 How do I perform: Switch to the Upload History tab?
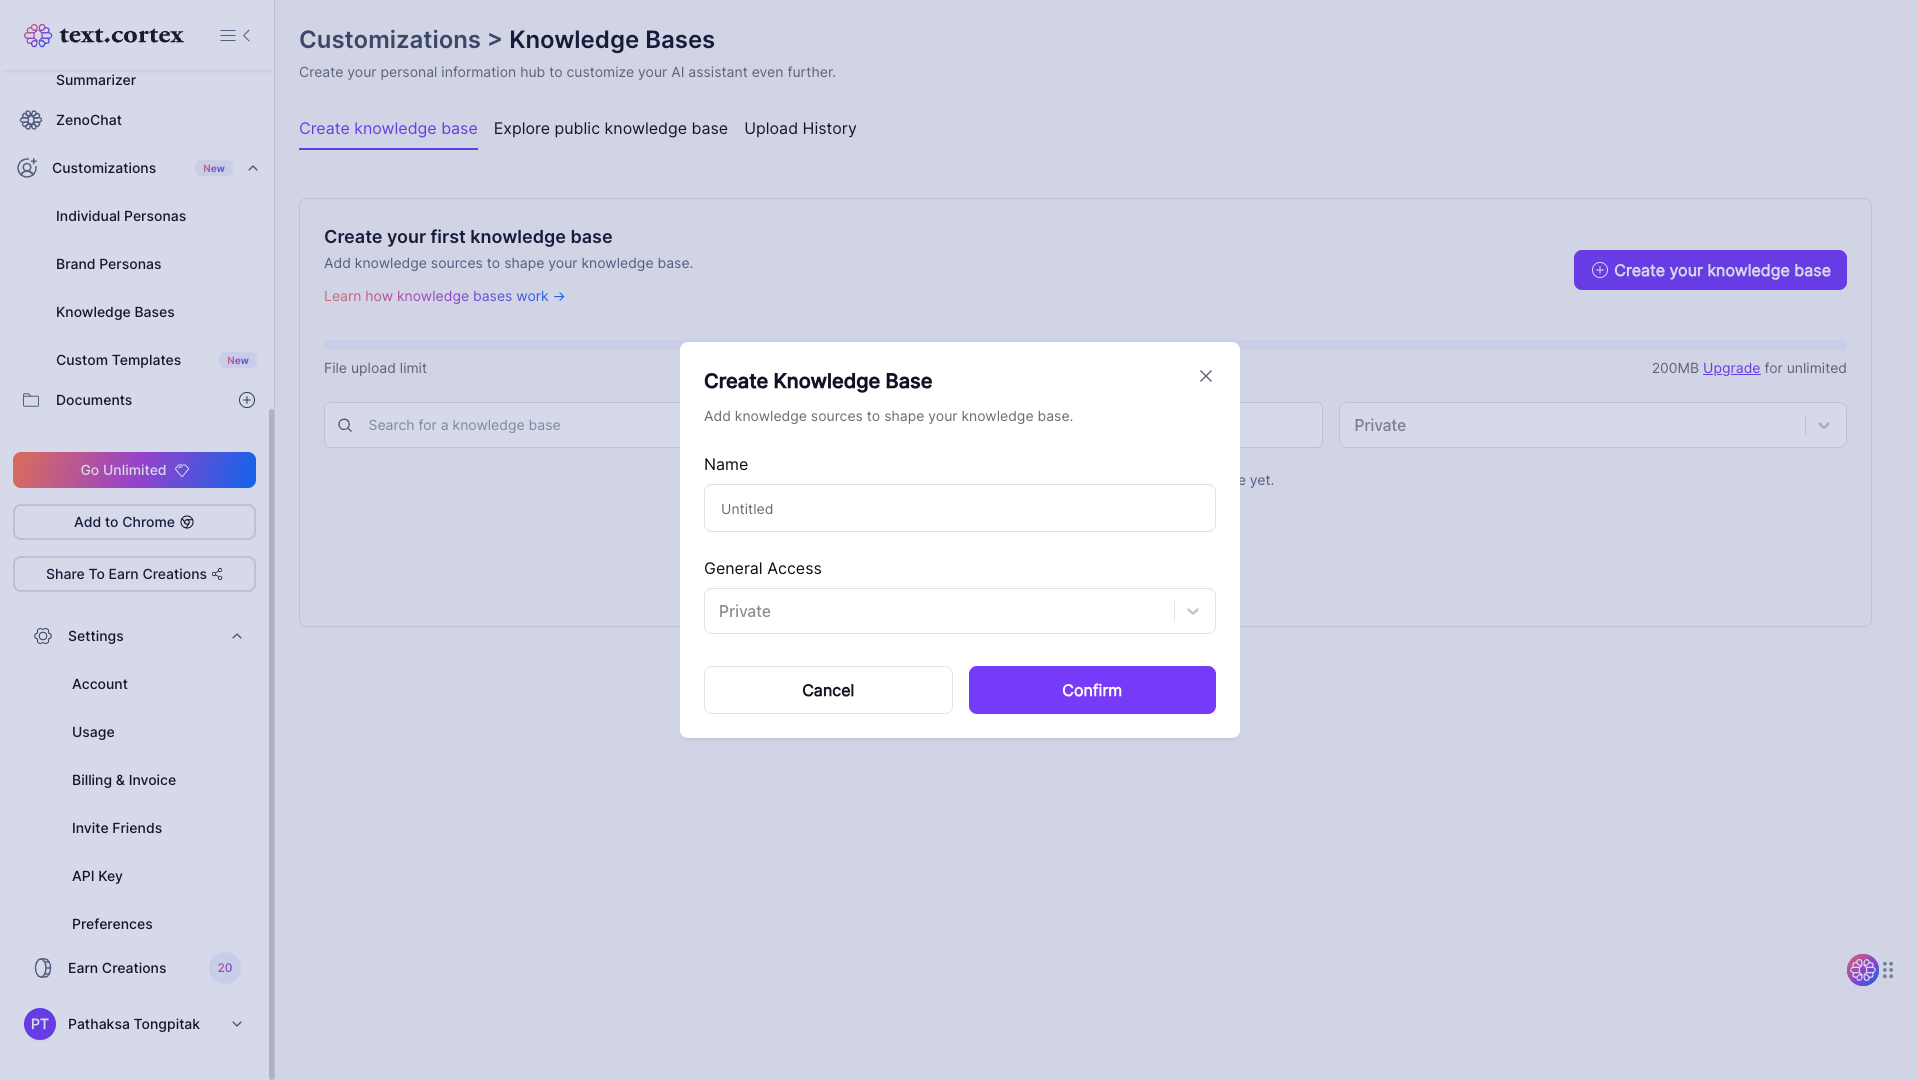pyautogui.click(x=799, y=128)
